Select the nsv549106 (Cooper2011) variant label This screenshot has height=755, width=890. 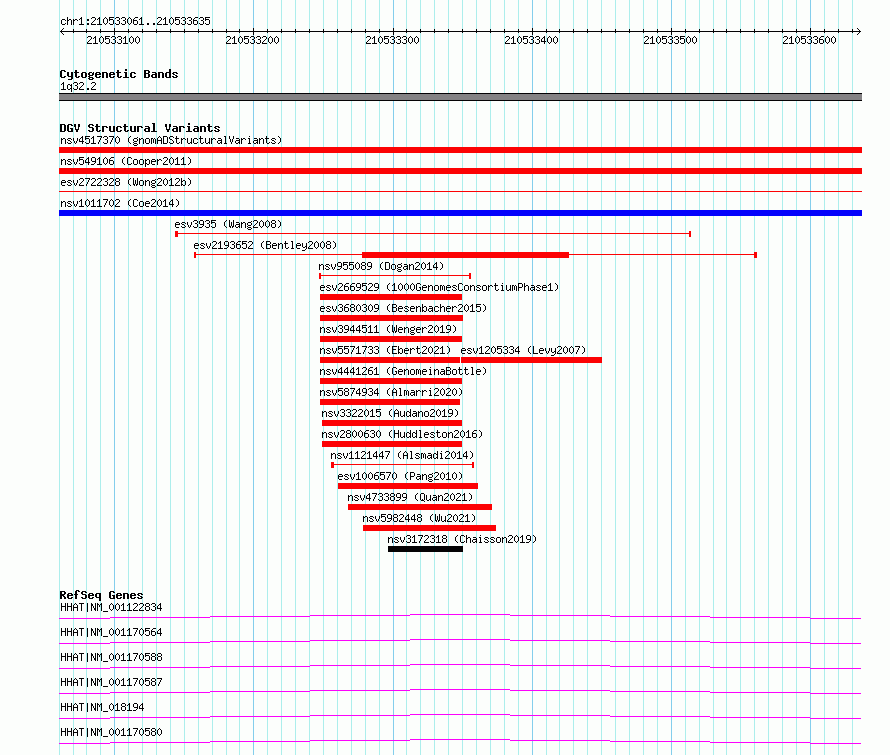[x=126, y=161]
